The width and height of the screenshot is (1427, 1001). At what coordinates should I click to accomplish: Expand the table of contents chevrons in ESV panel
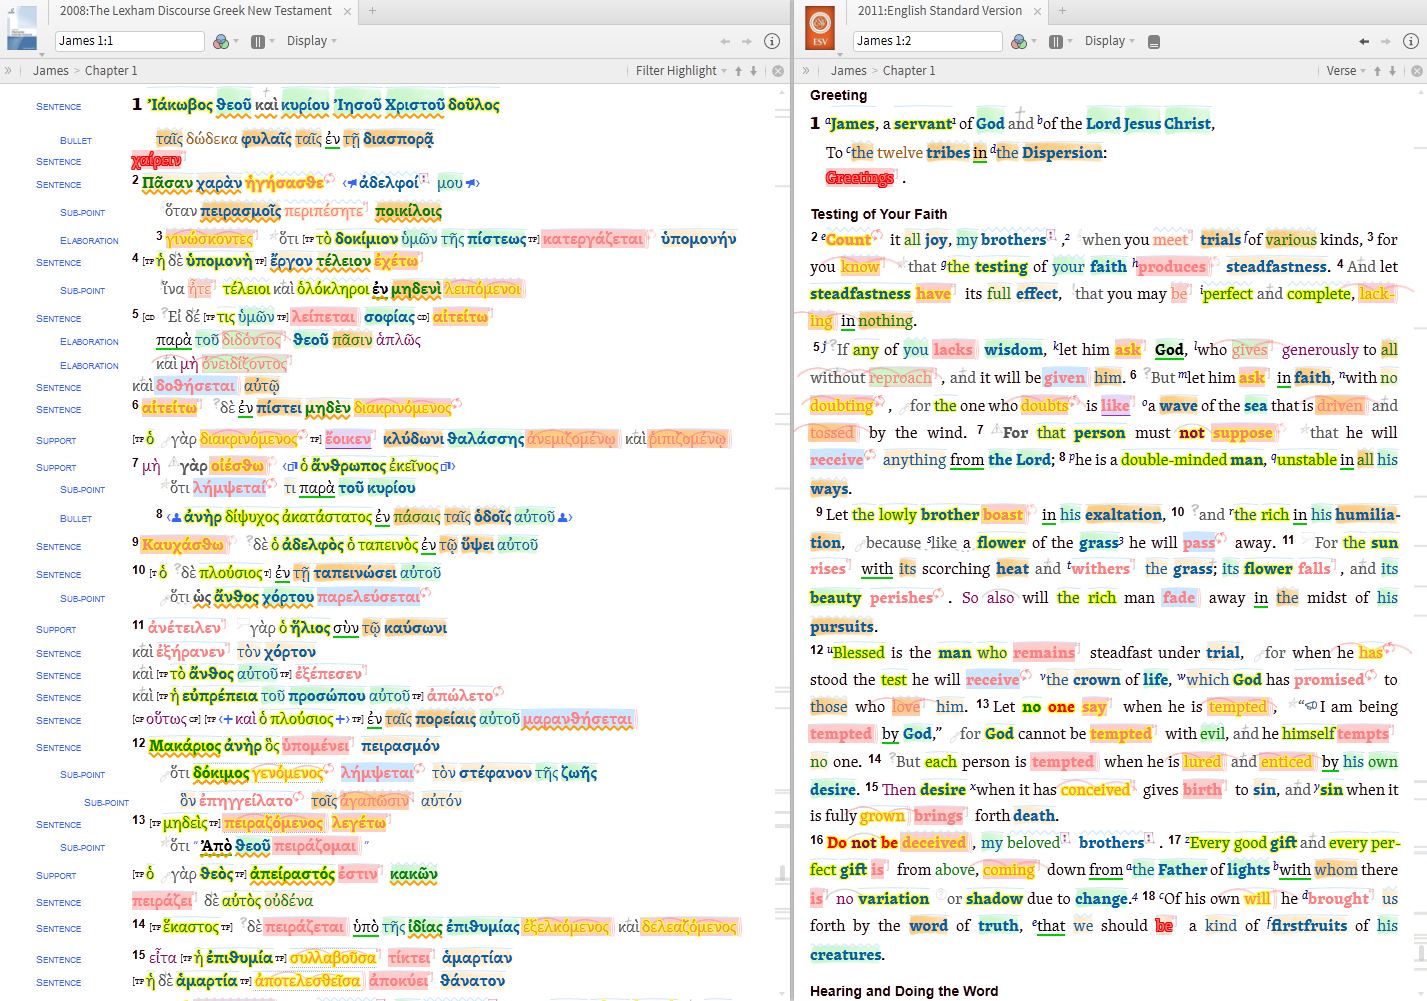click(806, 71)
